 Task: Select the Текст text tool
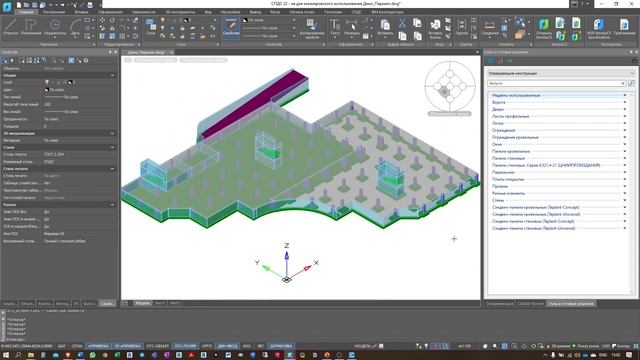coord(335,27)
